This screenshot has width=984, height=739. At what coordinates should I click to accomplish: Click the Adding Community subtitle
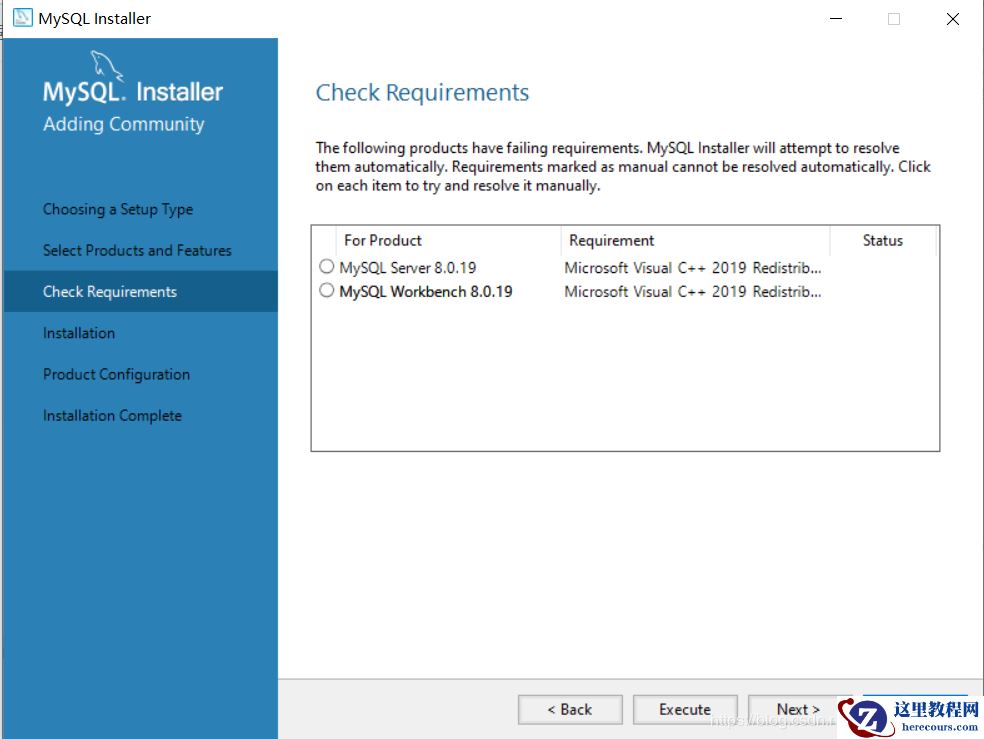tap(124, 124)
